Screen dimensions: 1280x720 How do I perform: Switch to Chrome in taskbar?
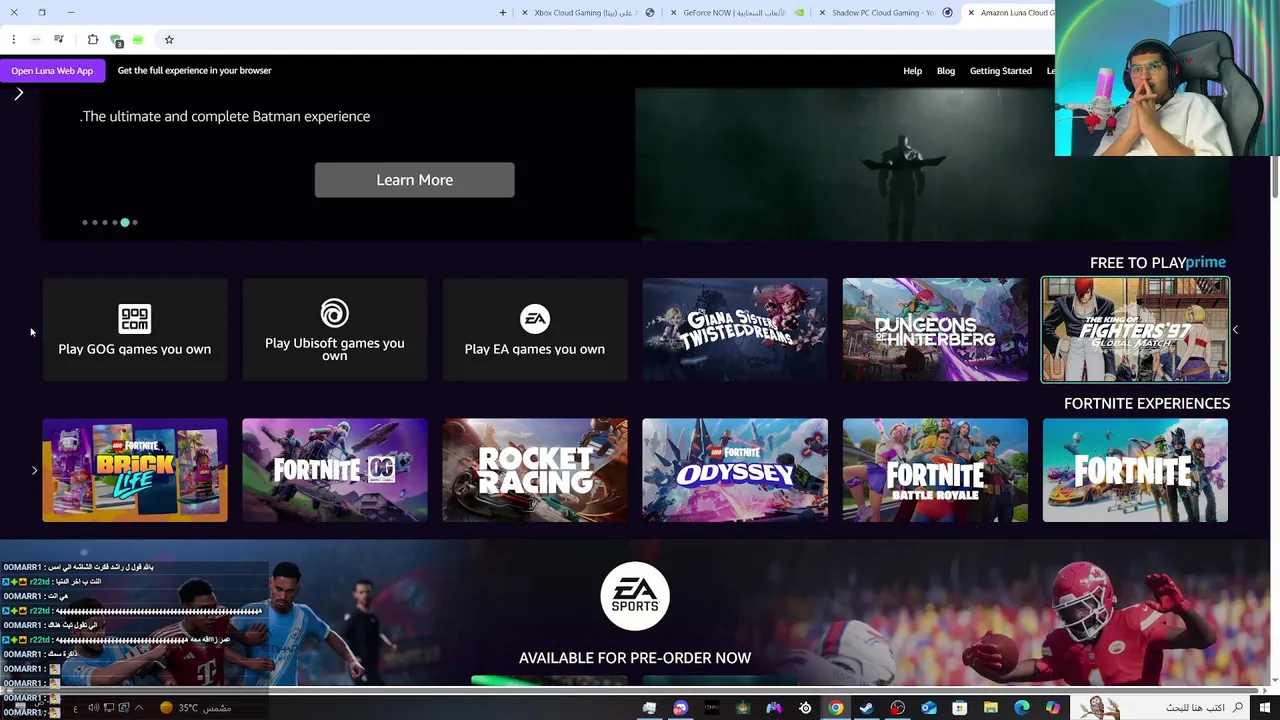pos(836,708)
